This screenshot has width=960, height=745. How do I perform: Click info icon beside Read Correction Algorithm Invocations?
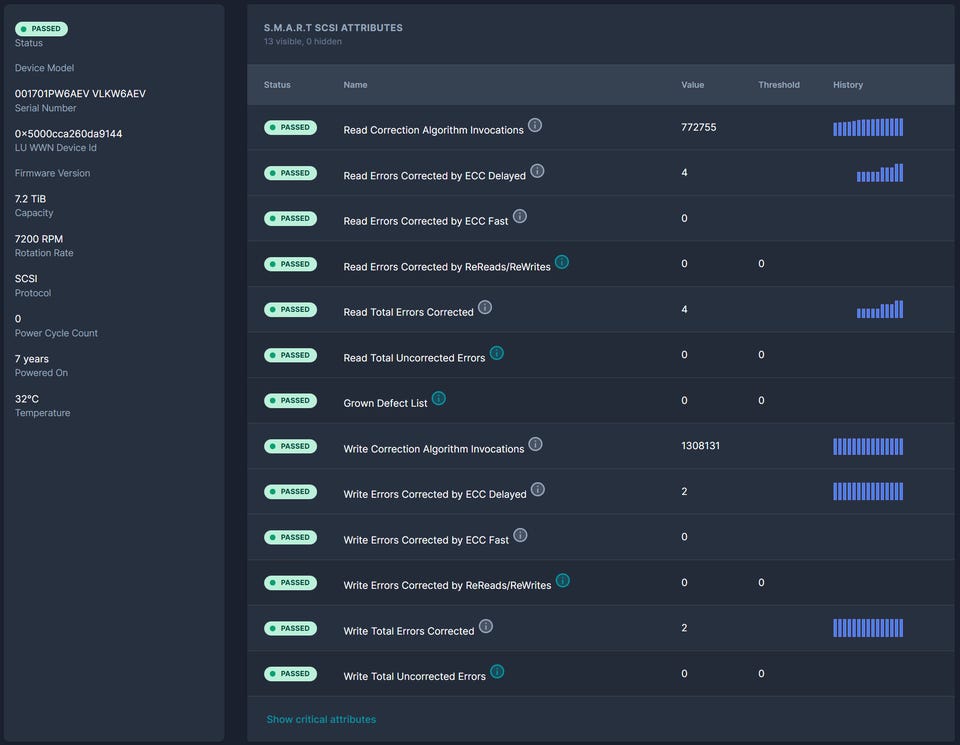pos(535,125)
